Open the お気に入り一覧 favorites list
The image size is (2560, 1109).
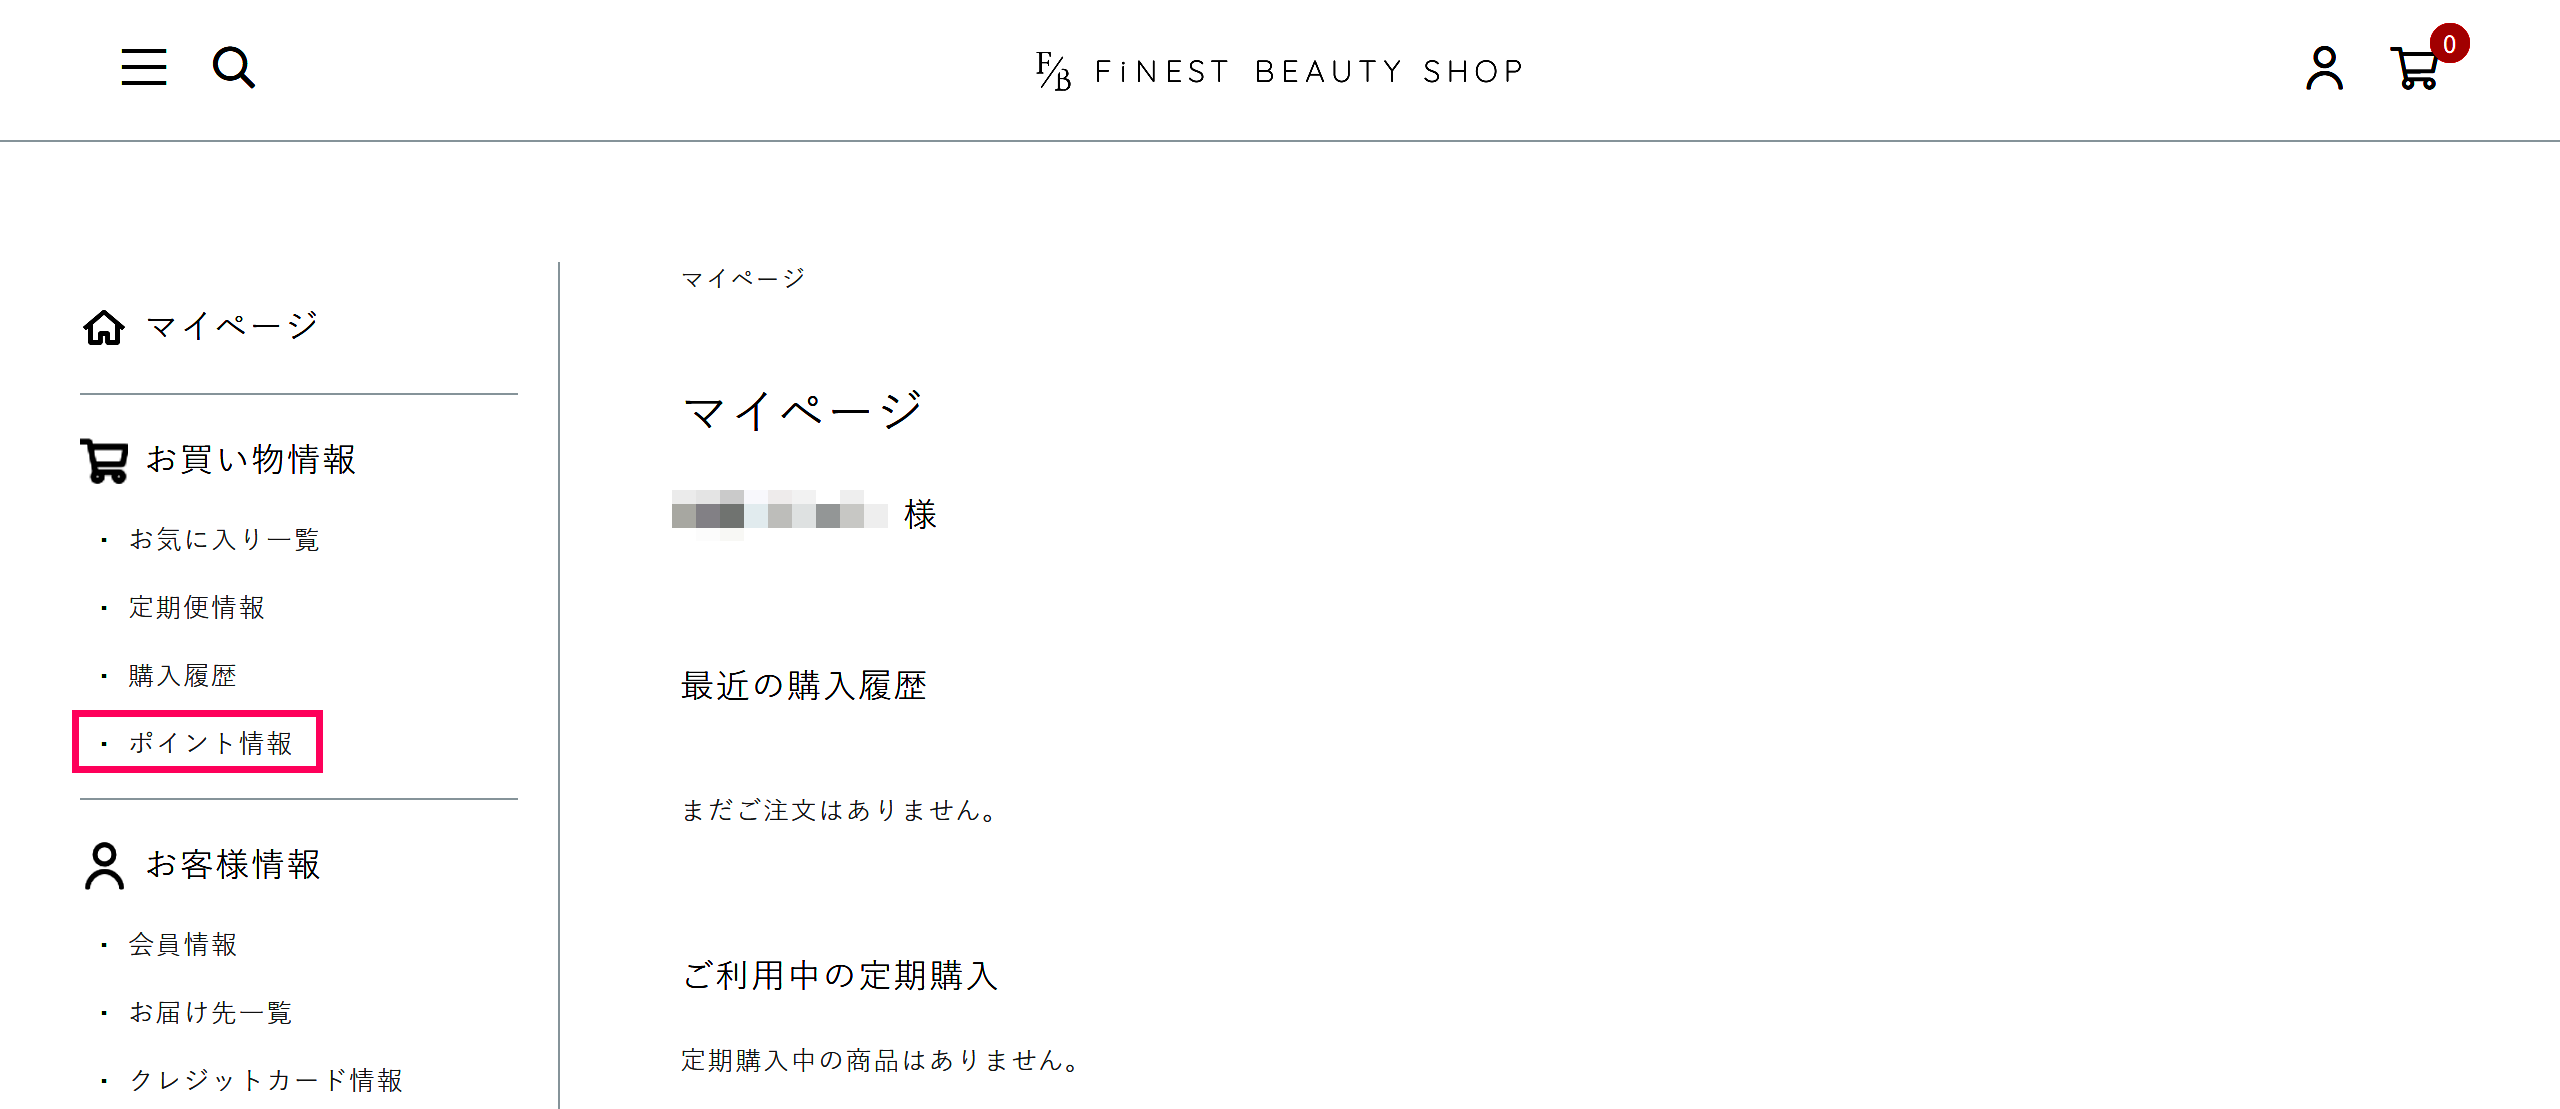pyautogui.click(x=223, y=539)
